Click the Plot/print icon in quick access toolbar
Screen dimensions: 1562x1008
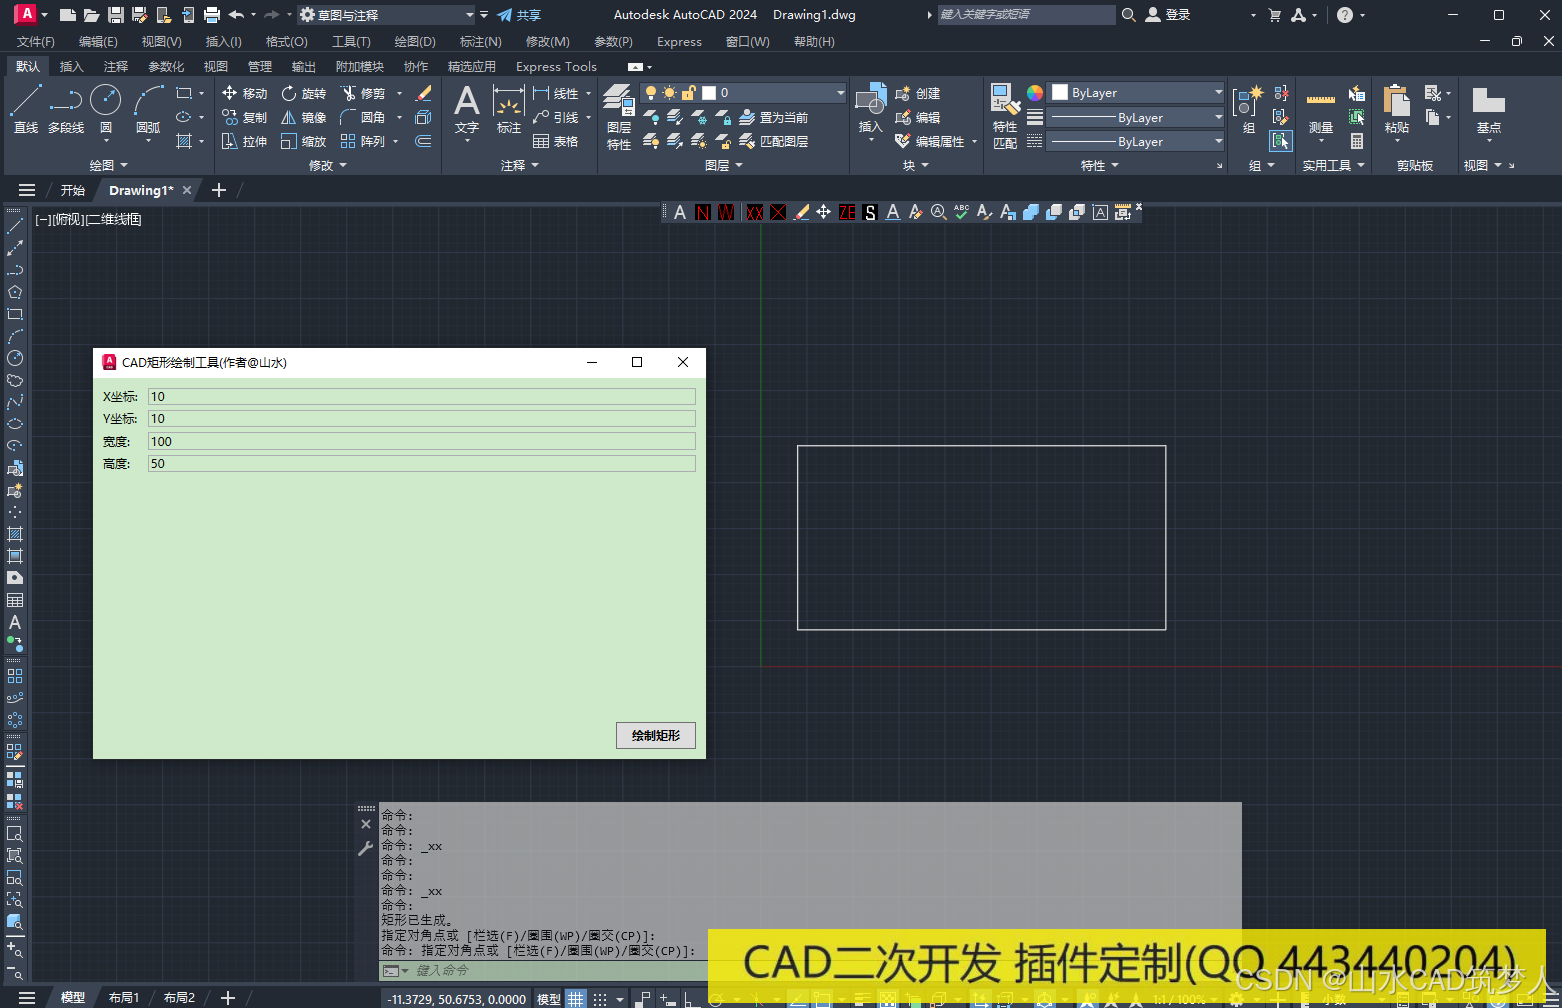pos(211,15)
